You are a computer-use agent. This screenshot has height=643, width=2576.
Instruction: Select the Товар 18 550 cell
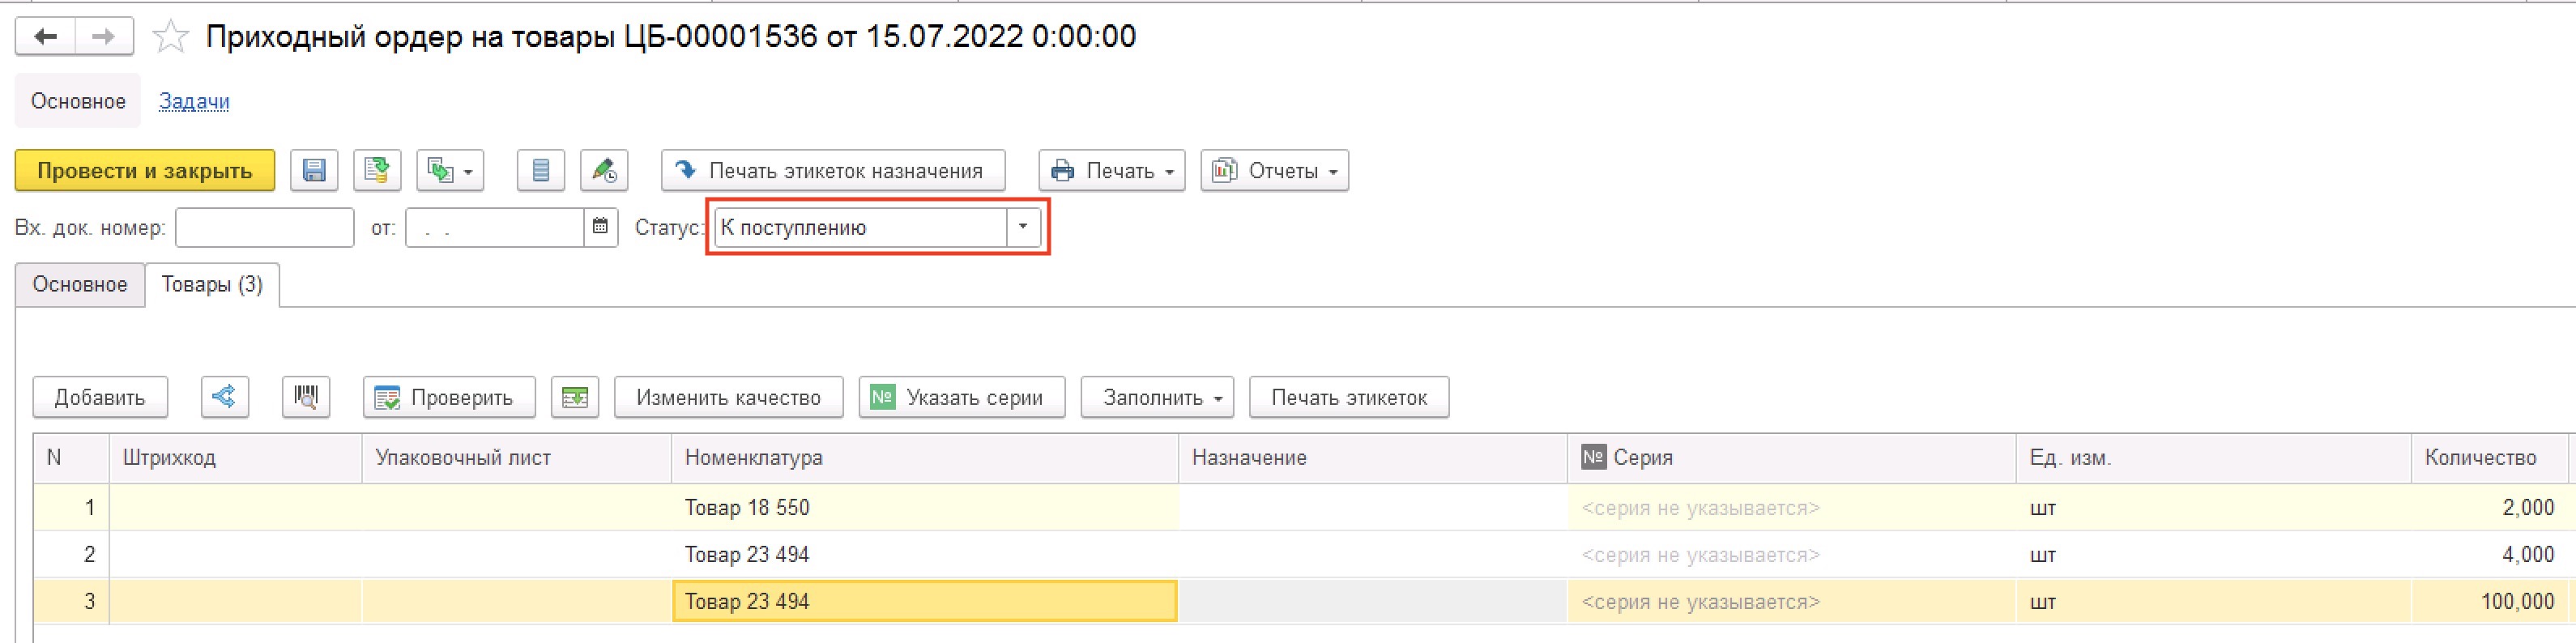pos(925,507)
